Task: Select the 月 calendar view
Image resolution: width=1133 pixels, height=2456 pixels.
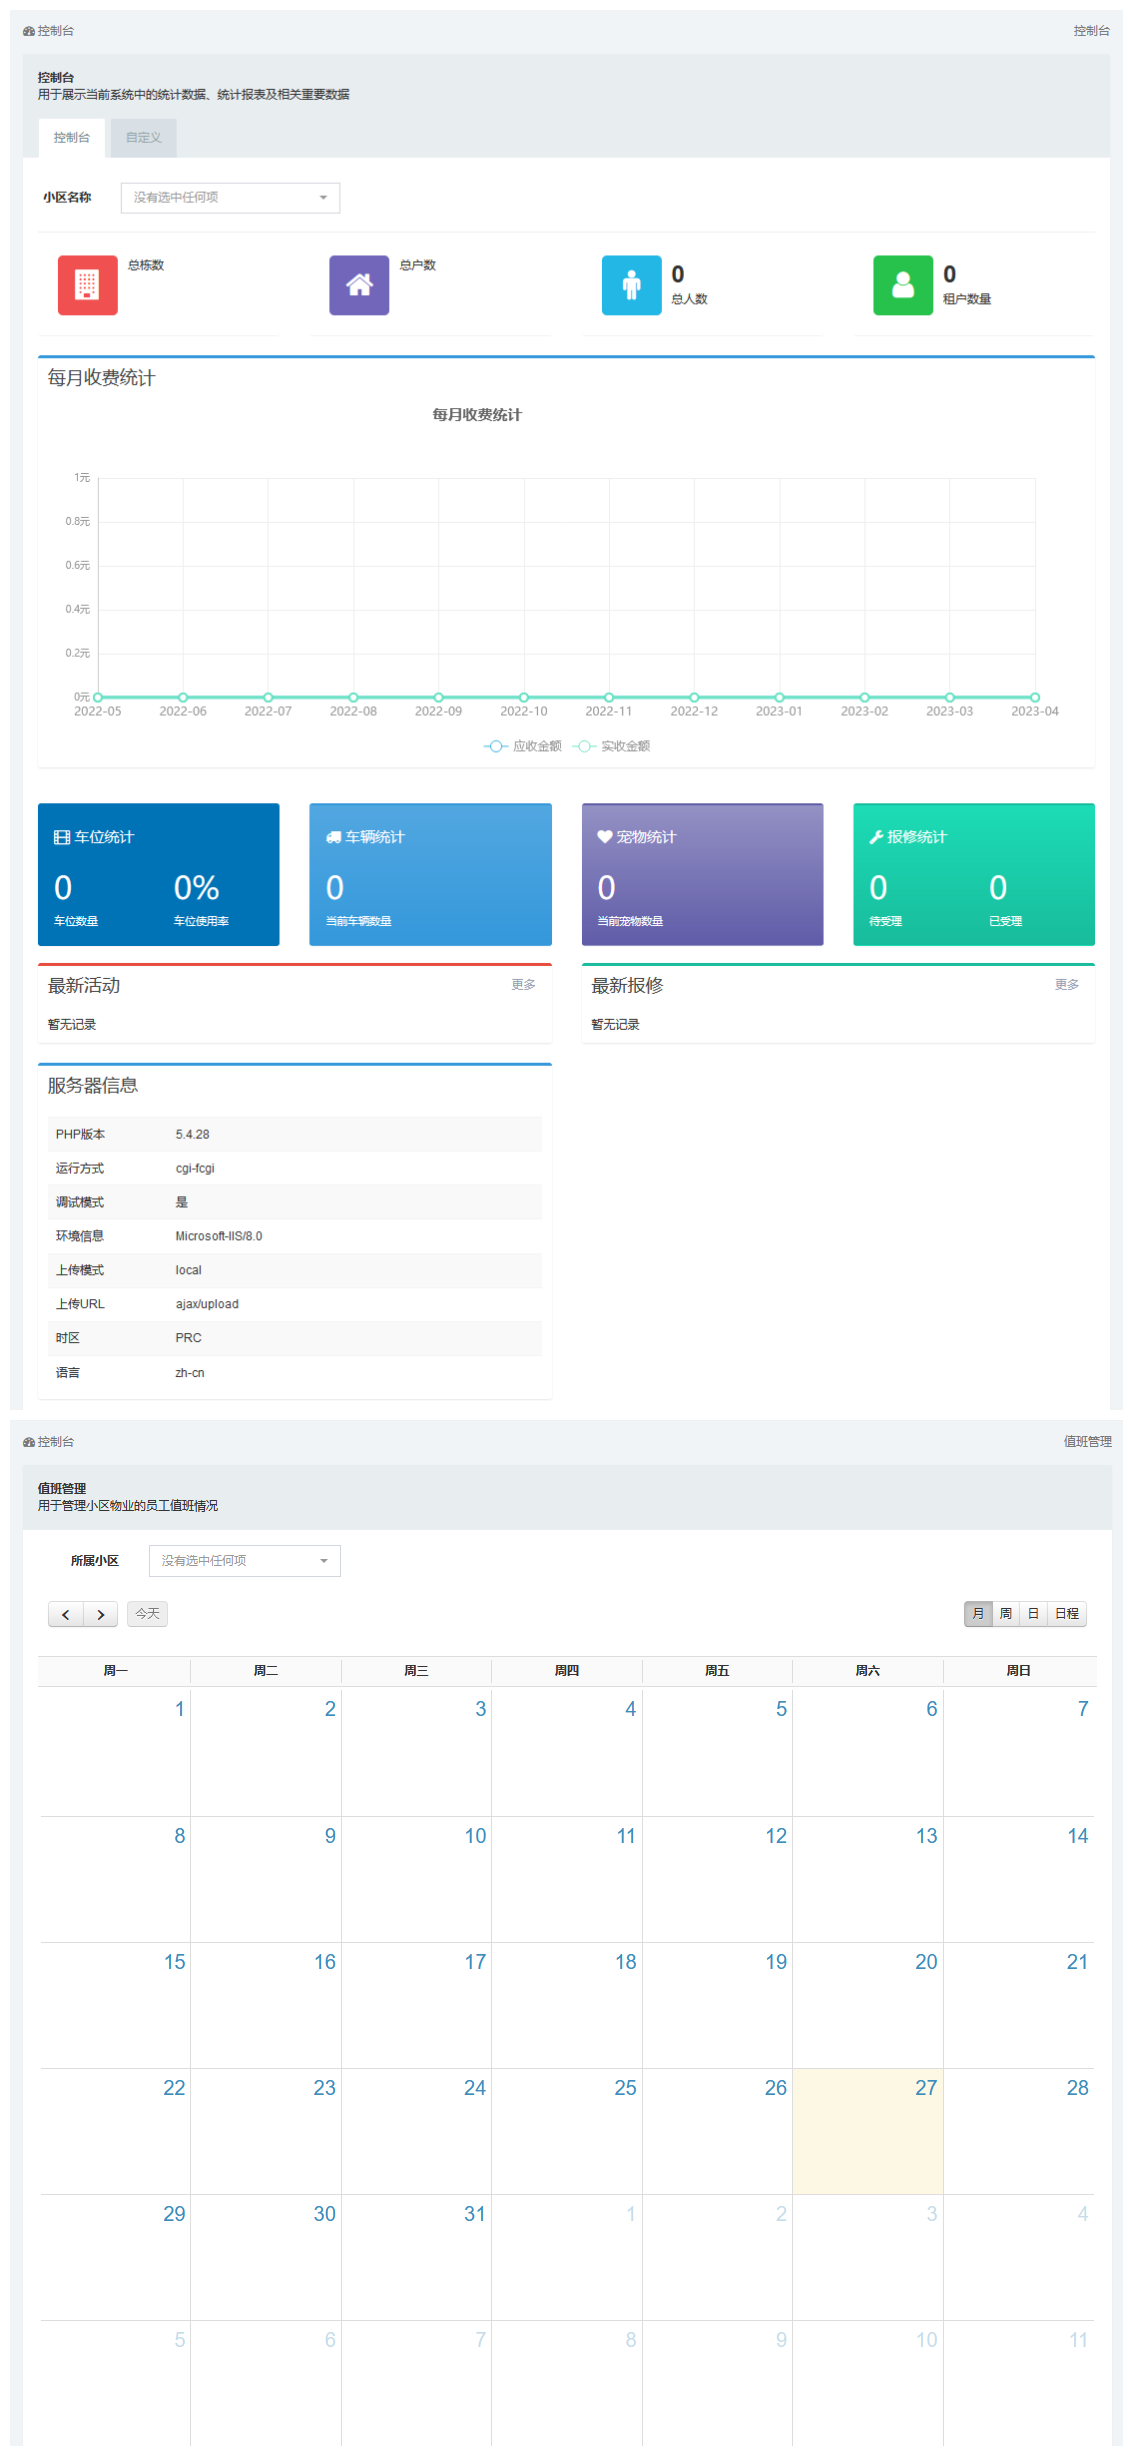Action: click(x=978, y=1614)
